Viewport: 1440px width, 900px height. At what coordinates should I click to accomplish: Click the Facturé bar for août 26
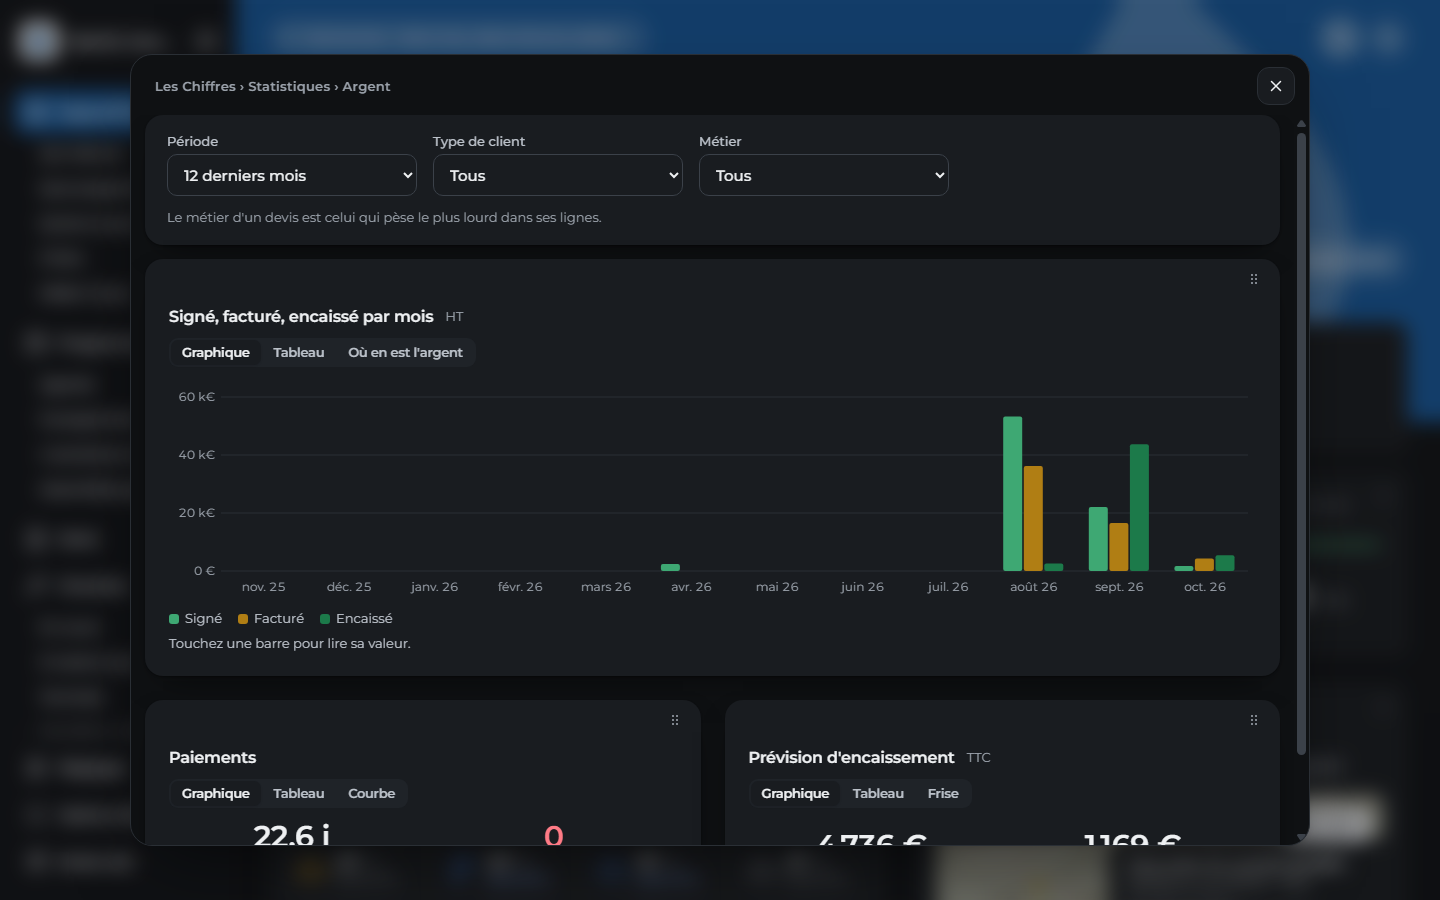coord(1033,518)
